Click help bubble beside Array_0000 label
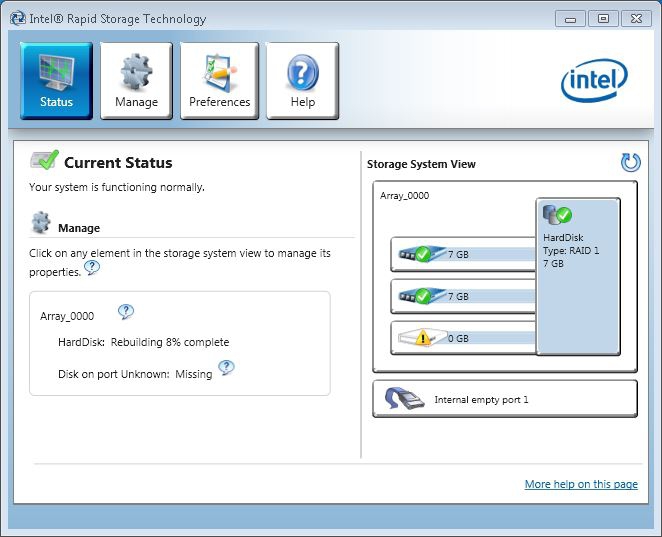This screenshot has height=537, width=662. point(126,312)
